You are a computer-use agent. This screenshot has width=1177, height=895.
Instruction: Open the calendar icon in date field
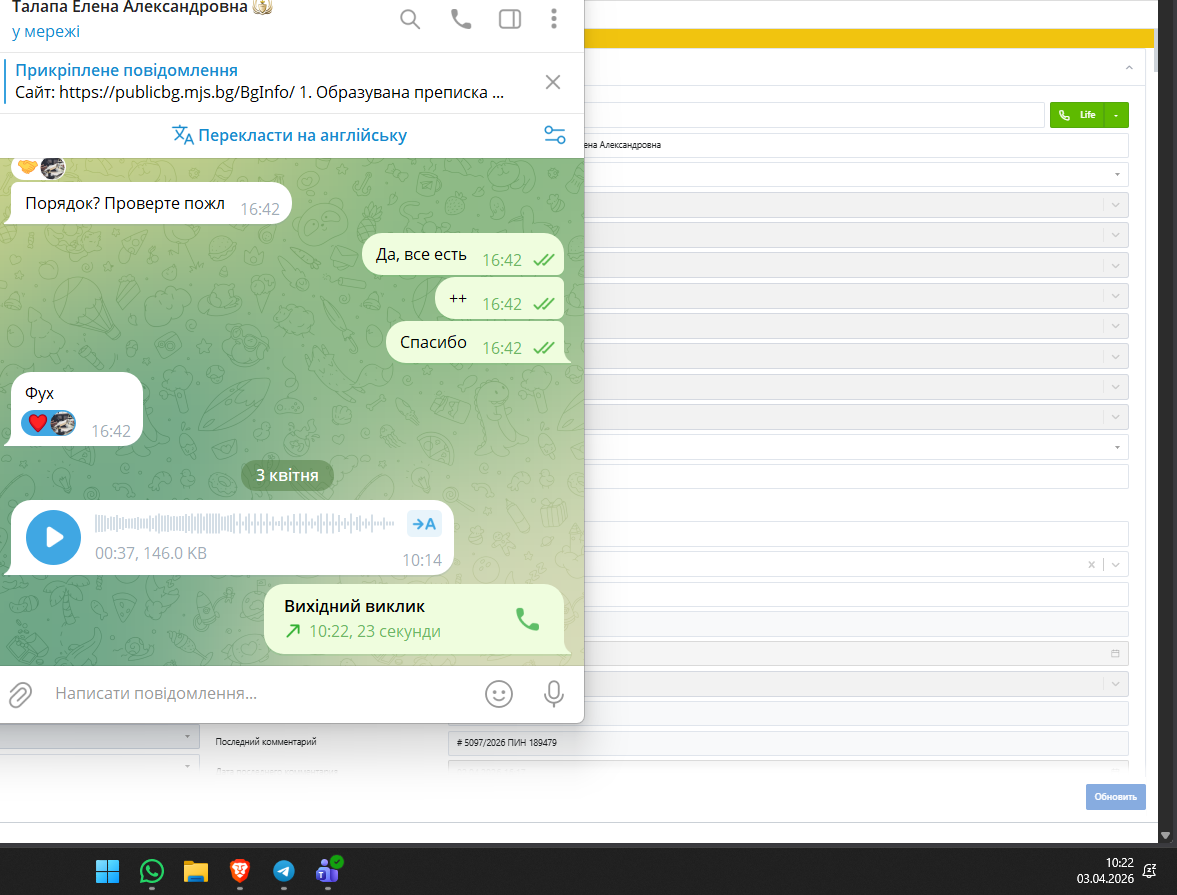1115,653
